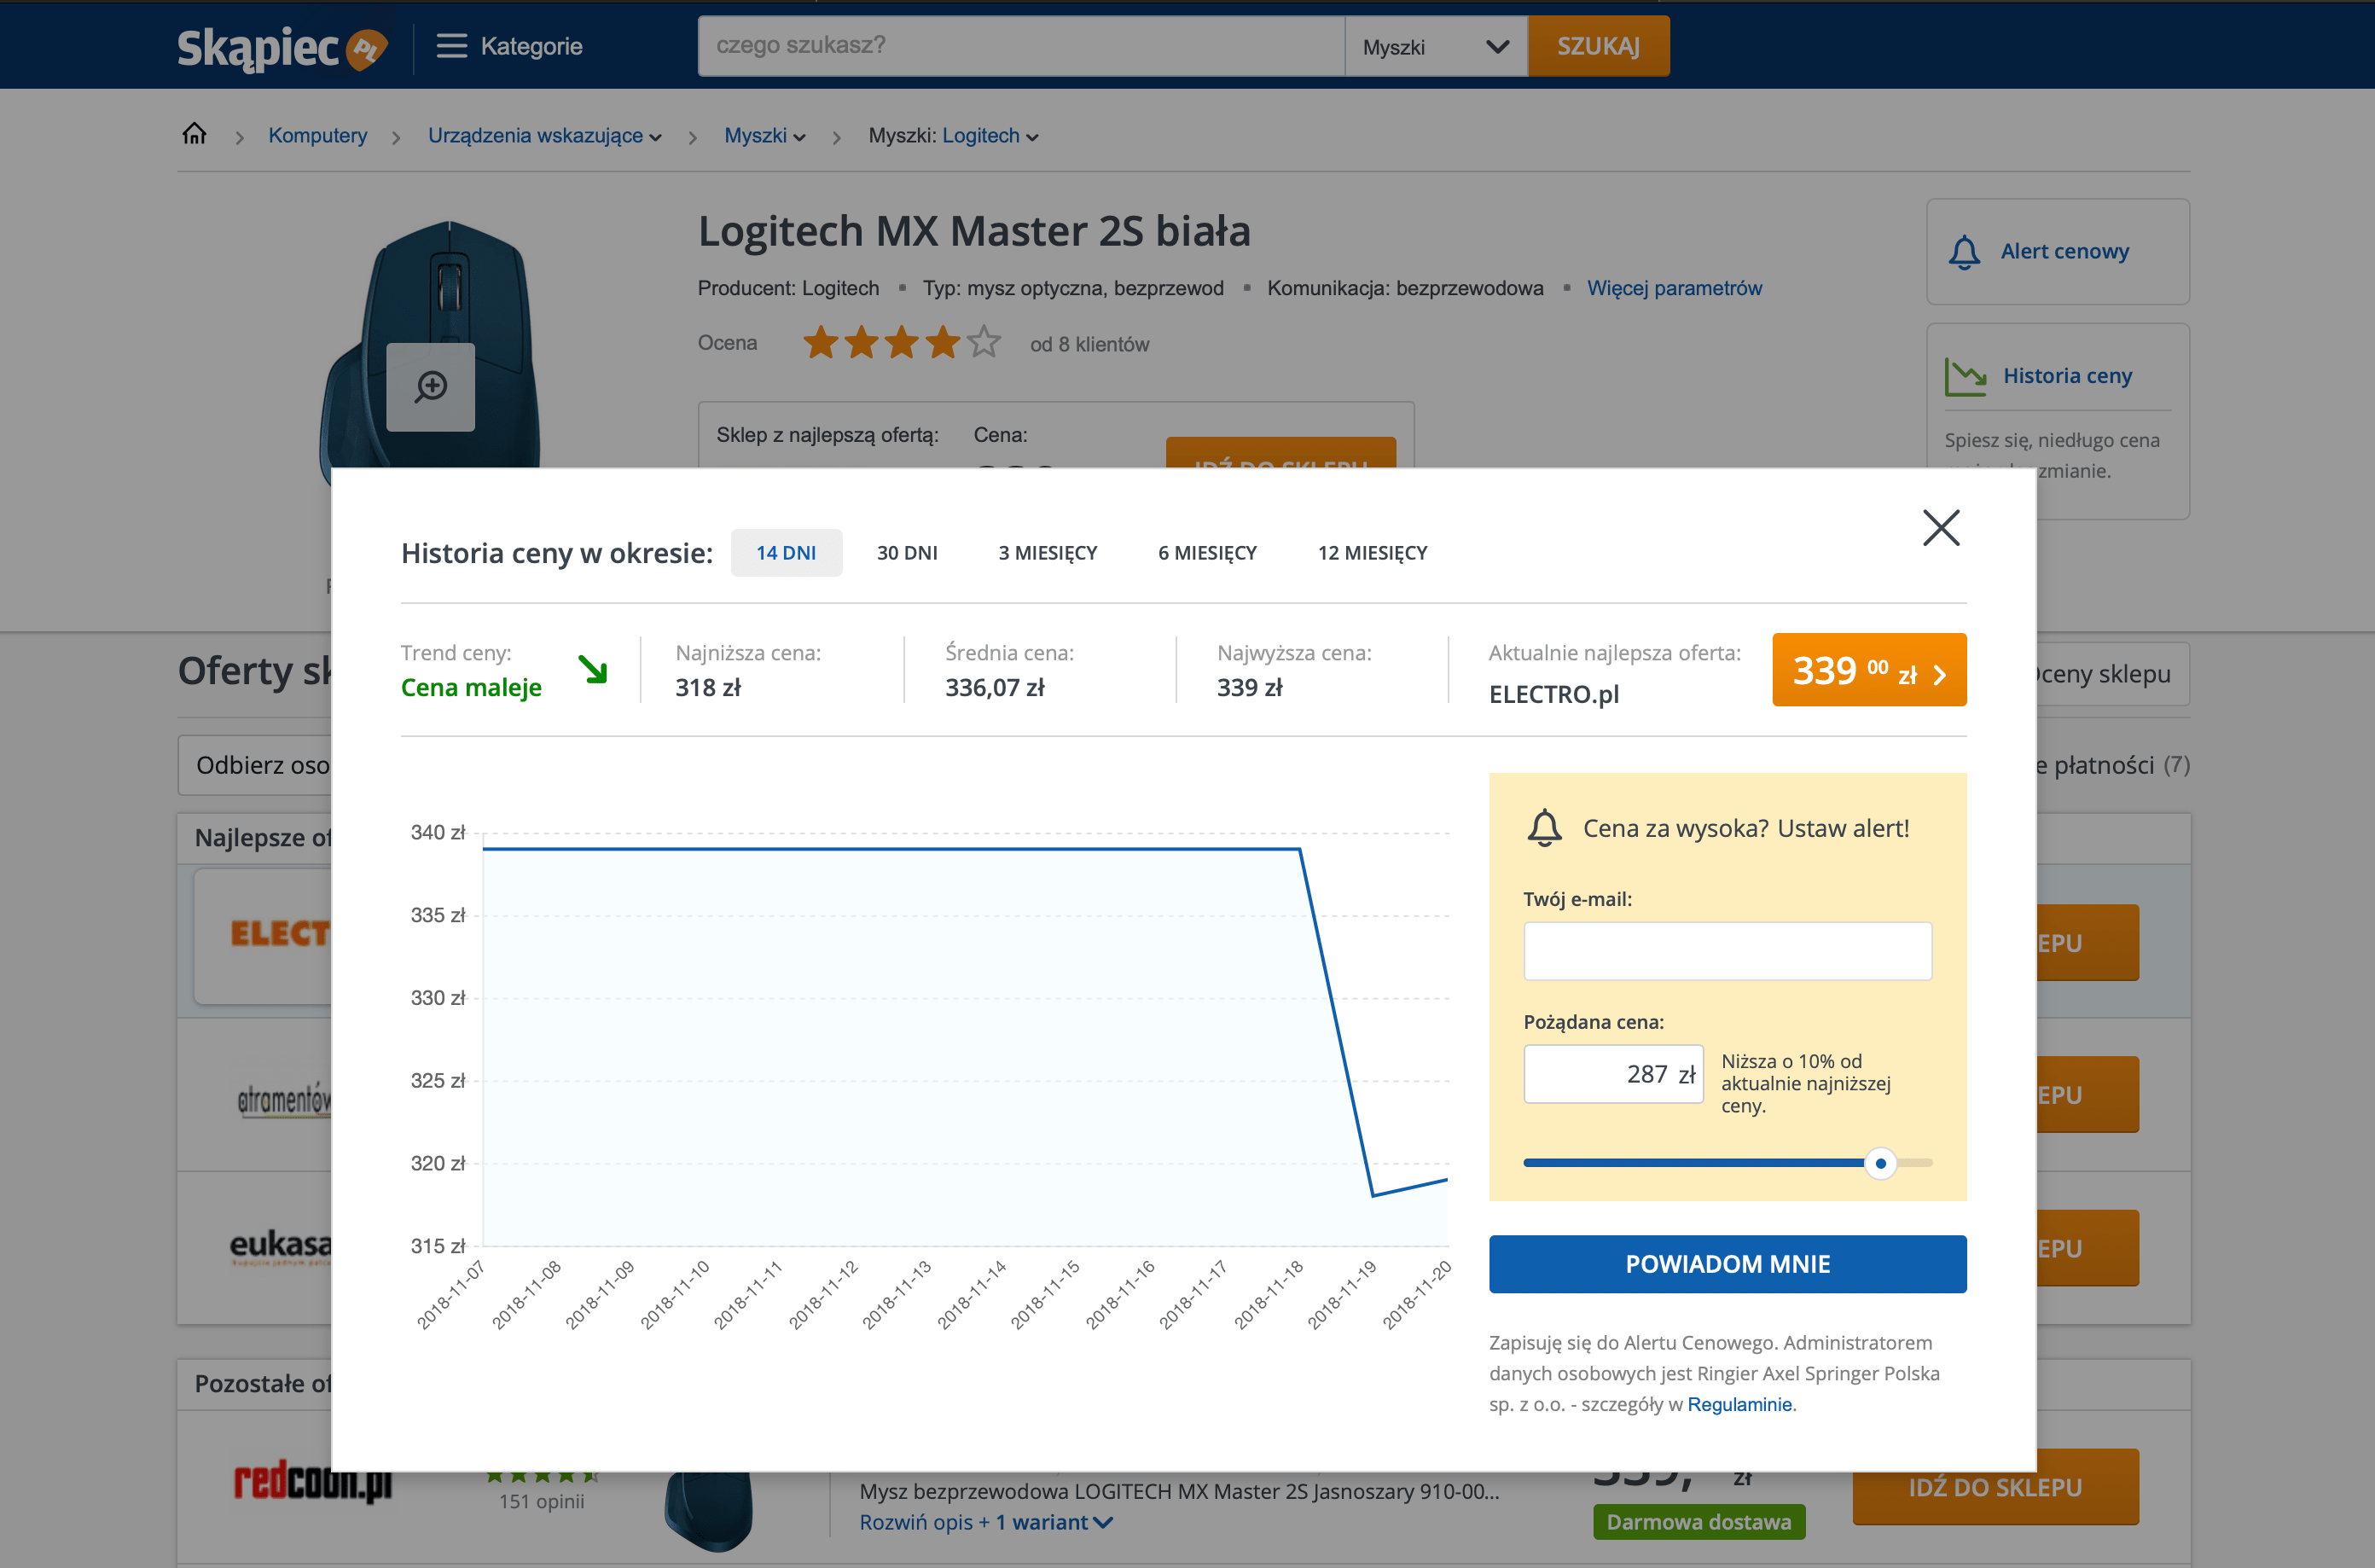Expand 'Rozwiń opis + 1 wariant'

pyautogui.click(x=986, y=1522)
